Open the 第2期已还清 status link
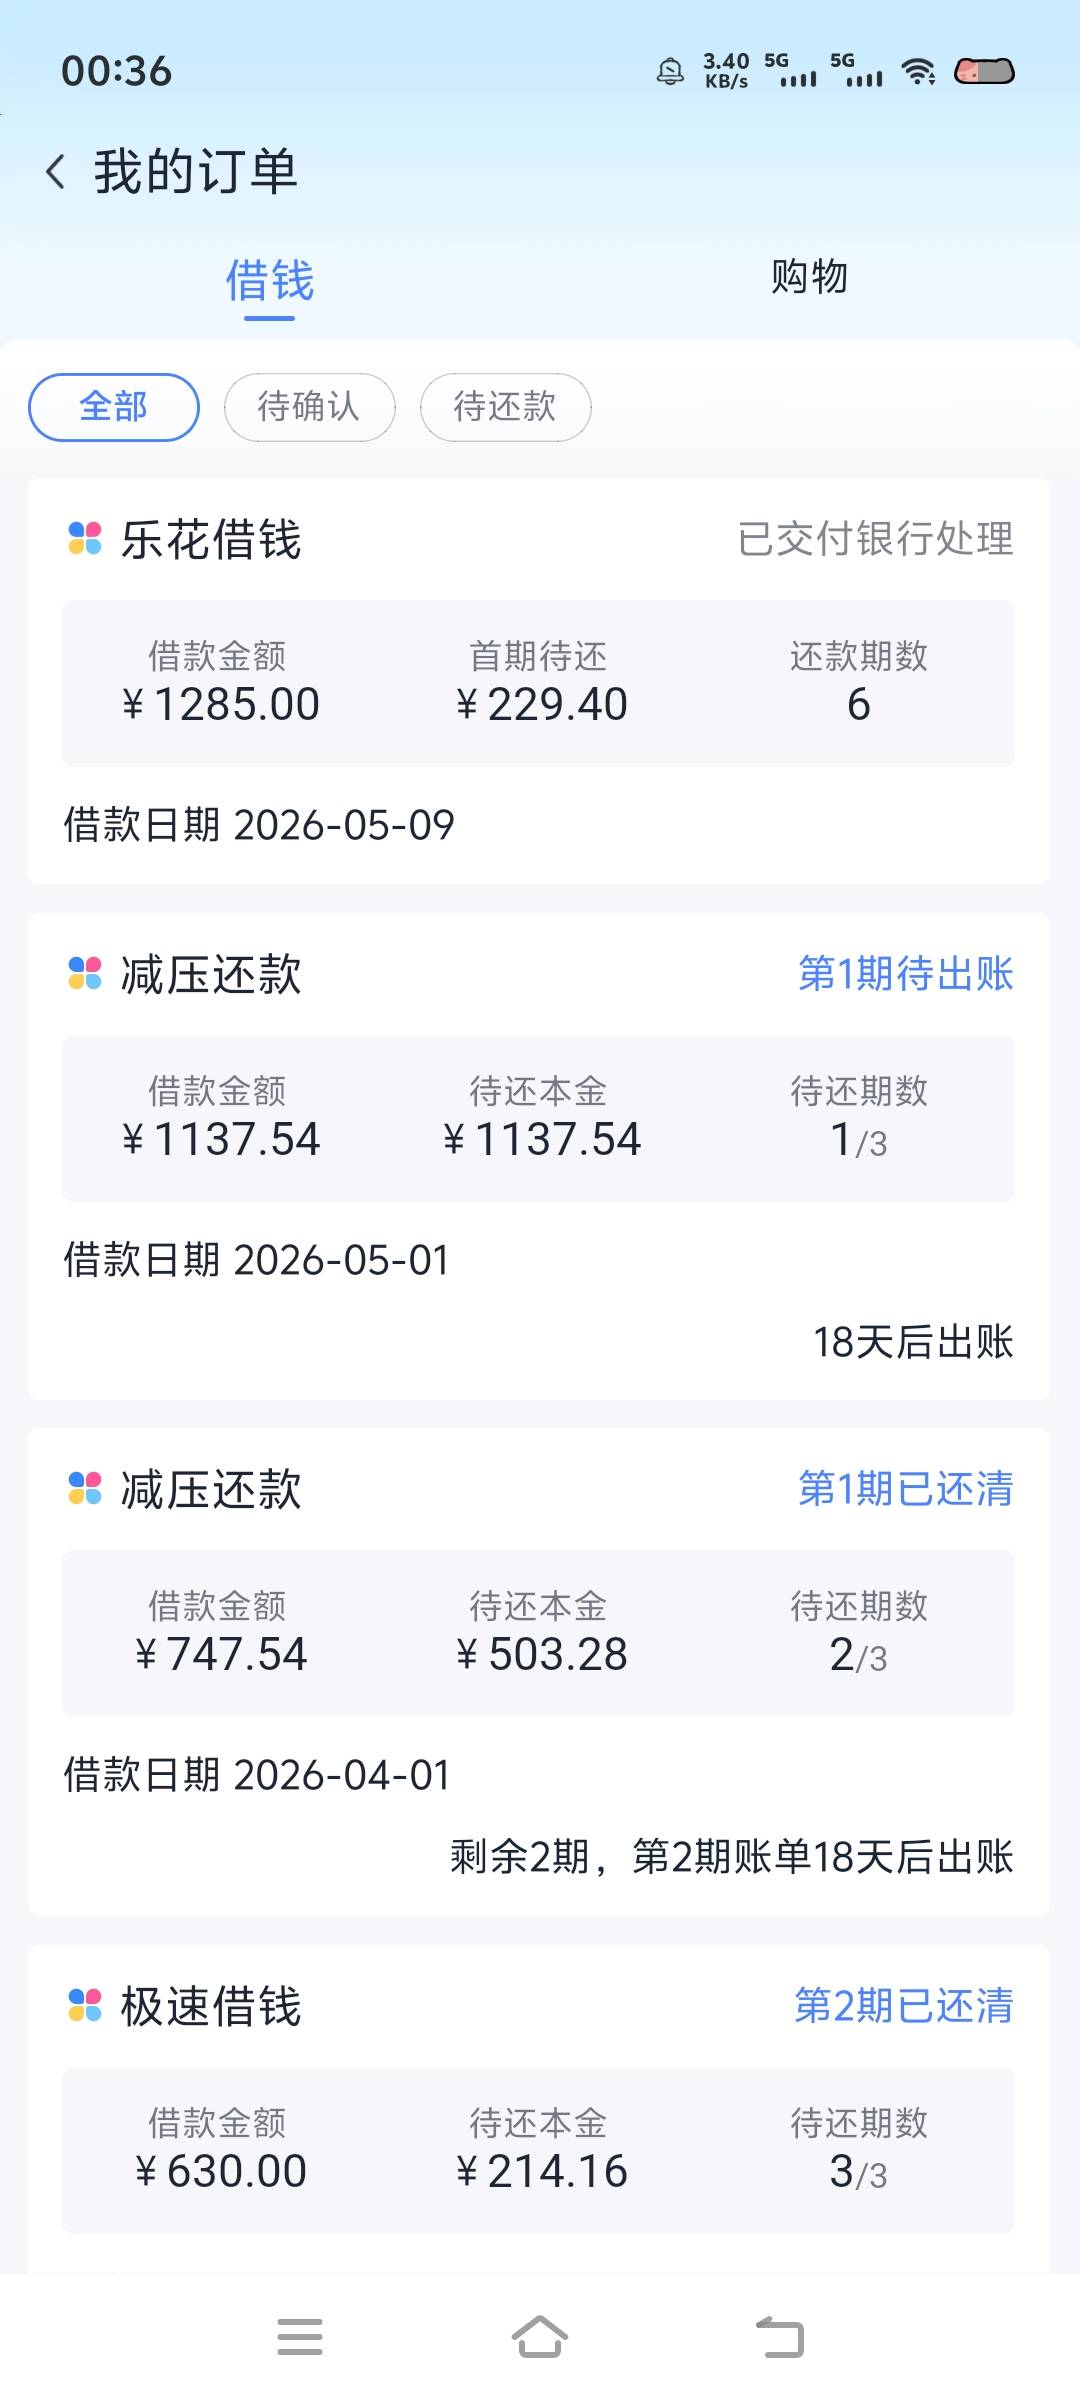Screen dimensions: 1080x2400 [x=904, y=2006]
